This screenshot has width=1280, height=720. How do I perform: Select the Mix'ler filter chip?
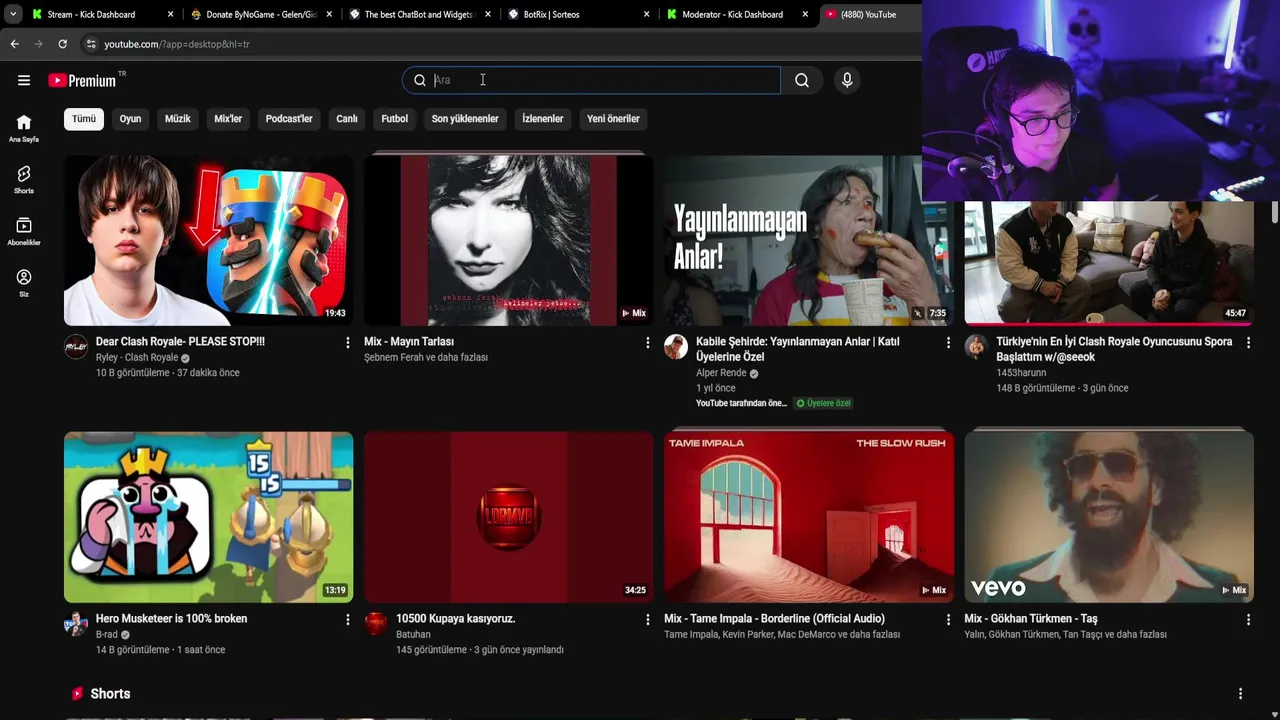pyautogui.click(x=228, y=119)
